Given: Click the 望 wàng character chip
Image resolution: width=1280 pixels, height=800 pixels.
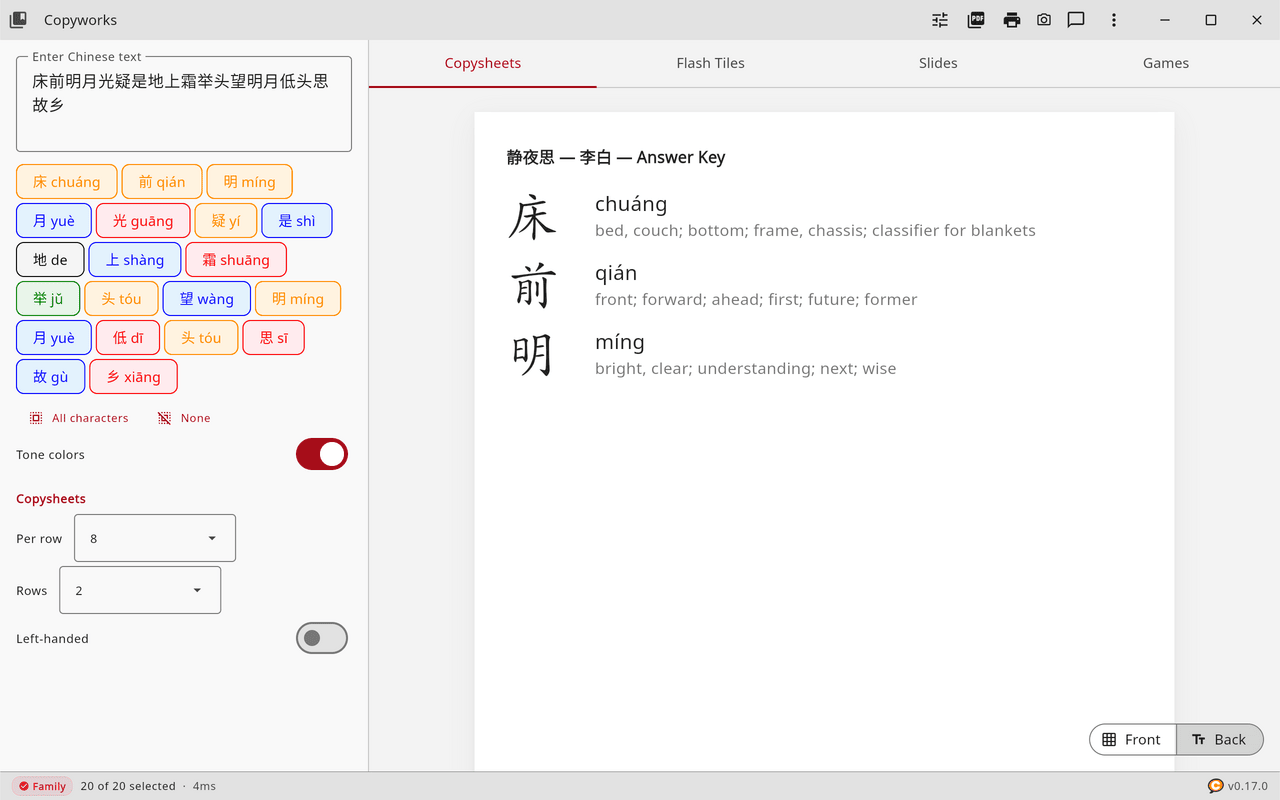Looking at the screenshot, I should 207,299.
